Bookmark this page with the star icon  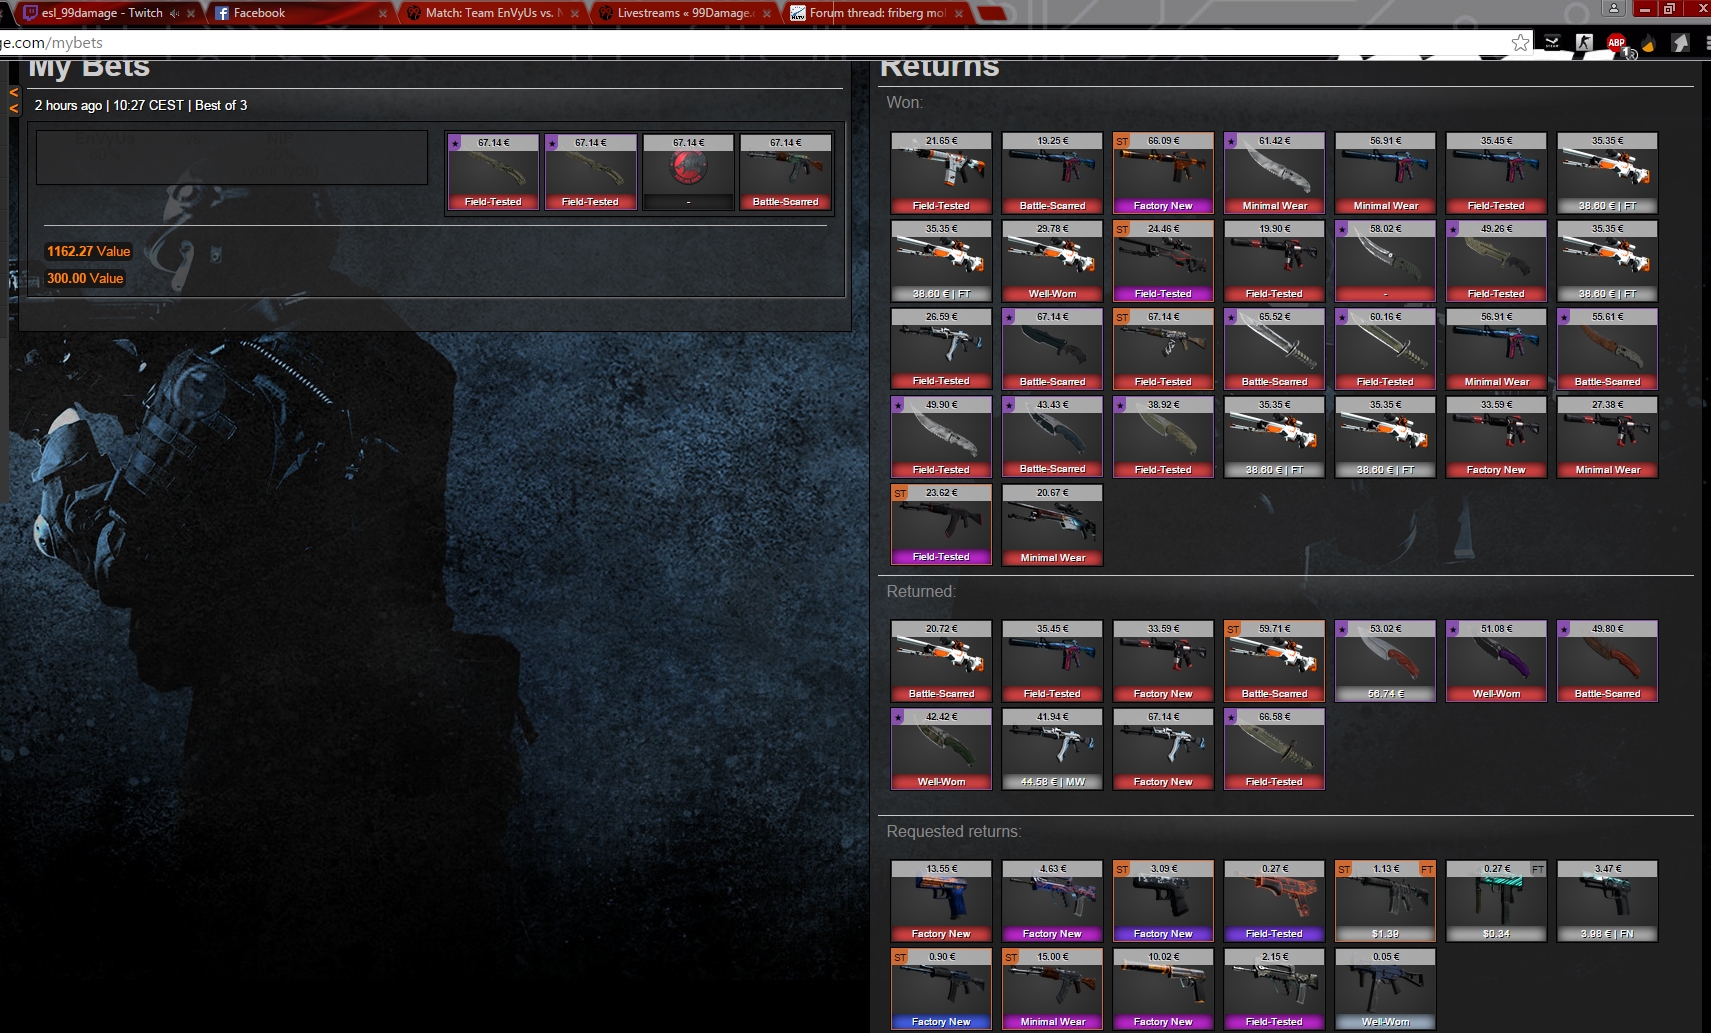(x=1520, y=42)
